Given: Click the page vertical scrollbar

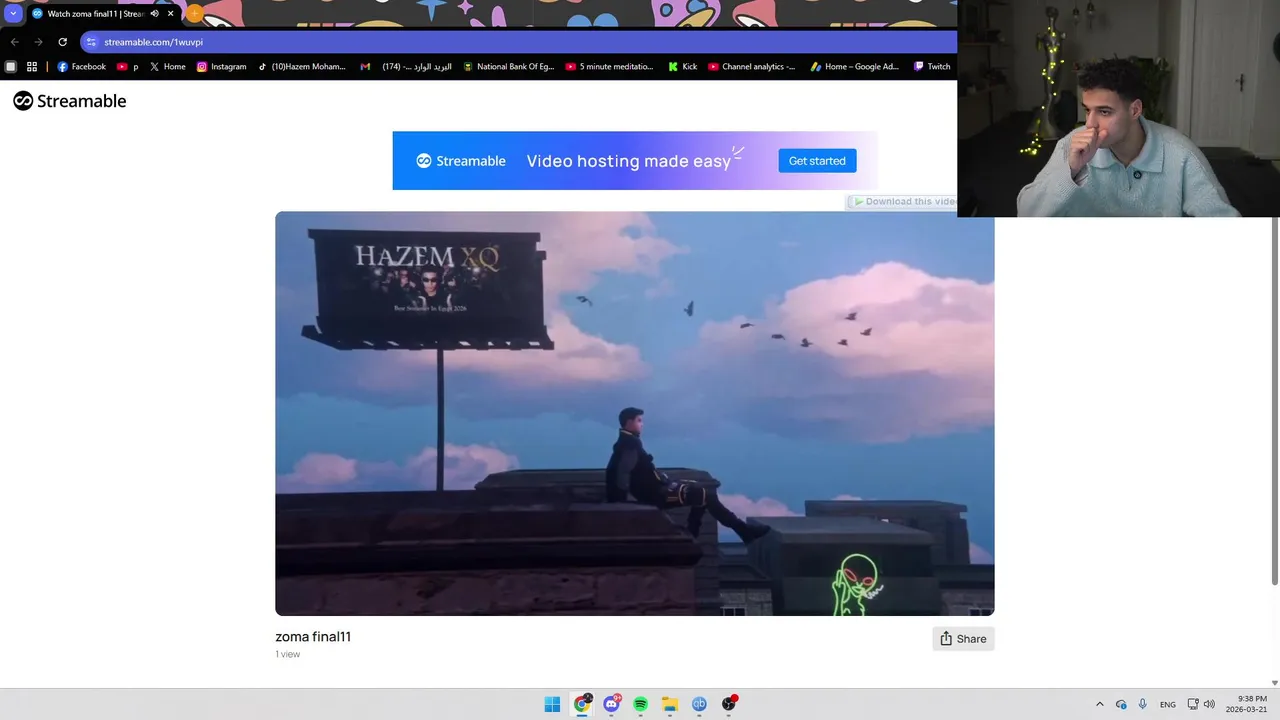Looking at the screenshot, I should [x=1274, y=400].
